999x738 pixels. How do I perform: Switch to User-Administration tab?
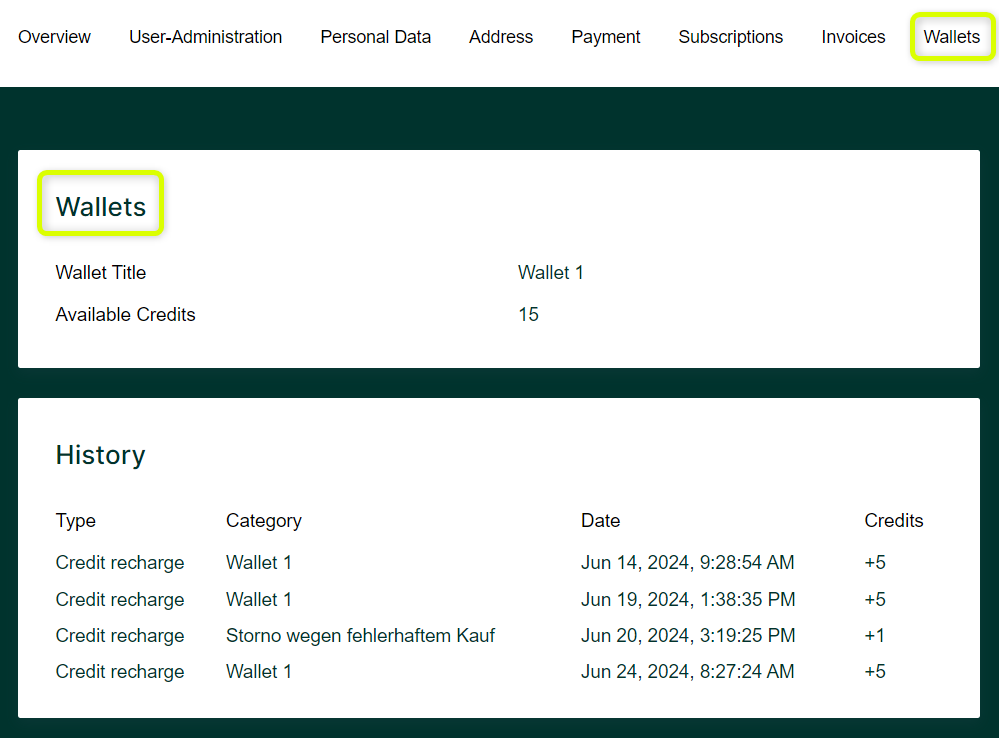(x=205, y=37)
